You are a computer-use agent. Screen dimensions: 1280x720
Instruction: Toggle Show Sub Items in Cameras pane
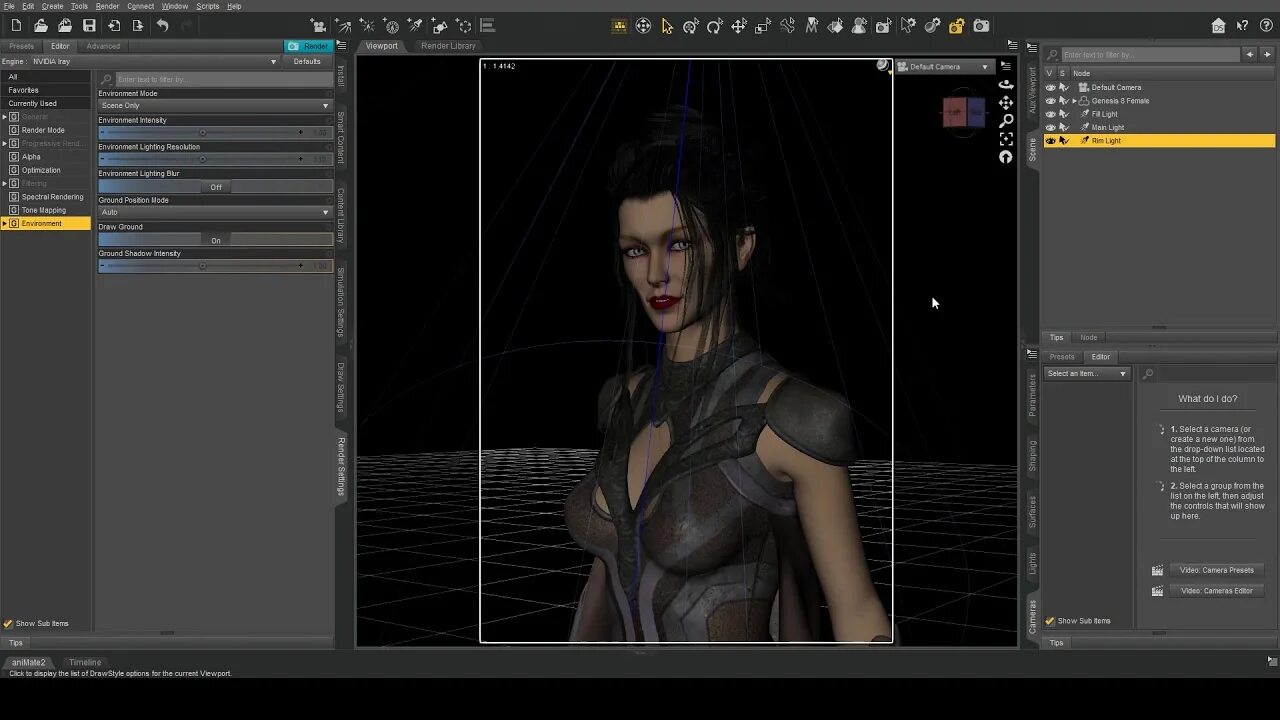pos(1050,621)
